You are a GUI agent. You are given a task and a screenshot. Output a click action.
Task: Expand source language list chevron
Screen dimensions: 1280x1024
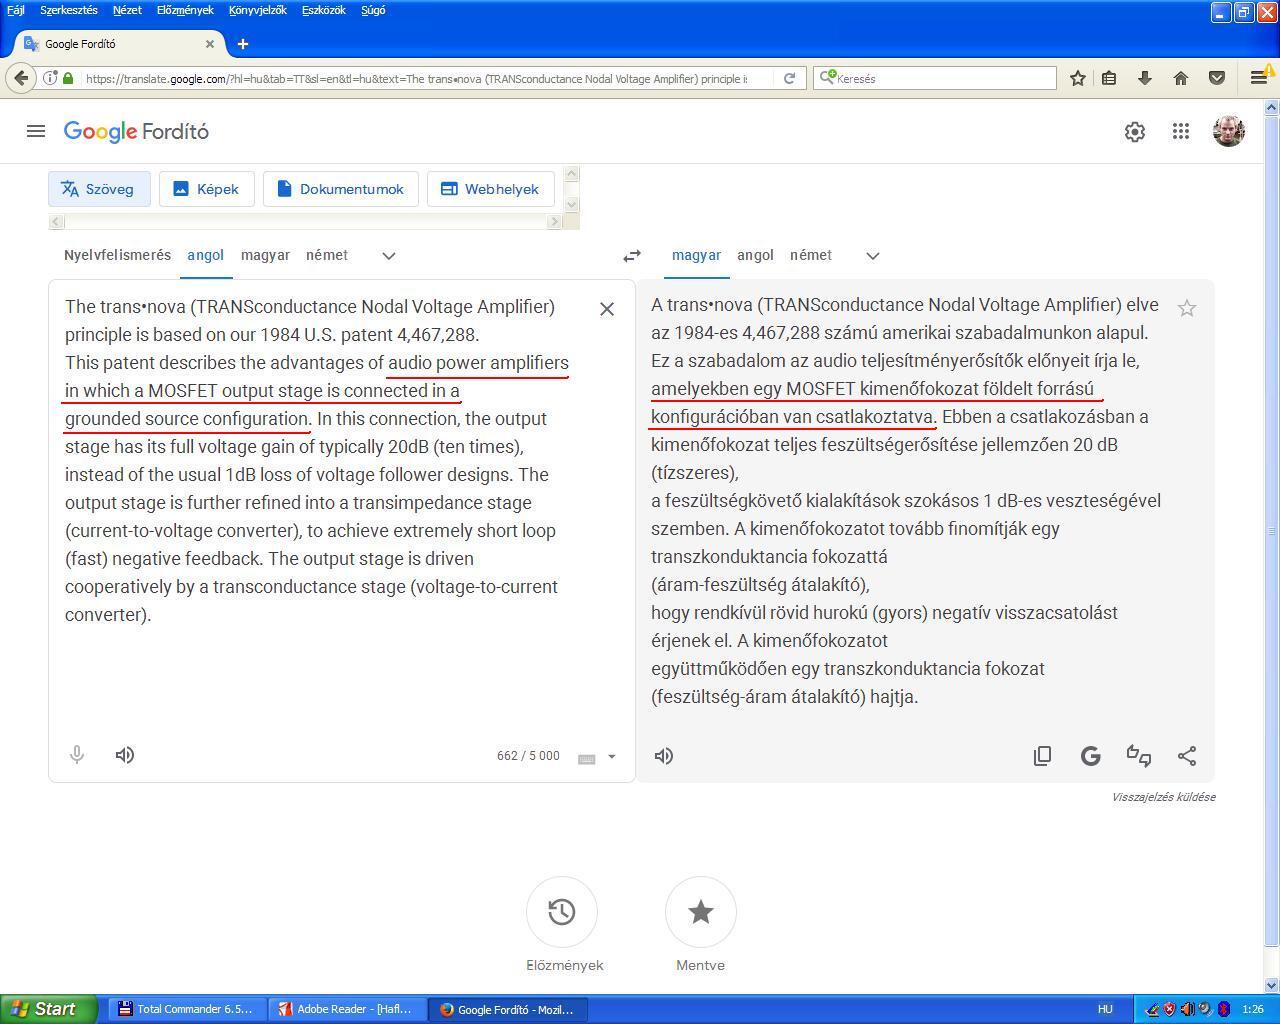pyautogui.click(x=389, y=256)
